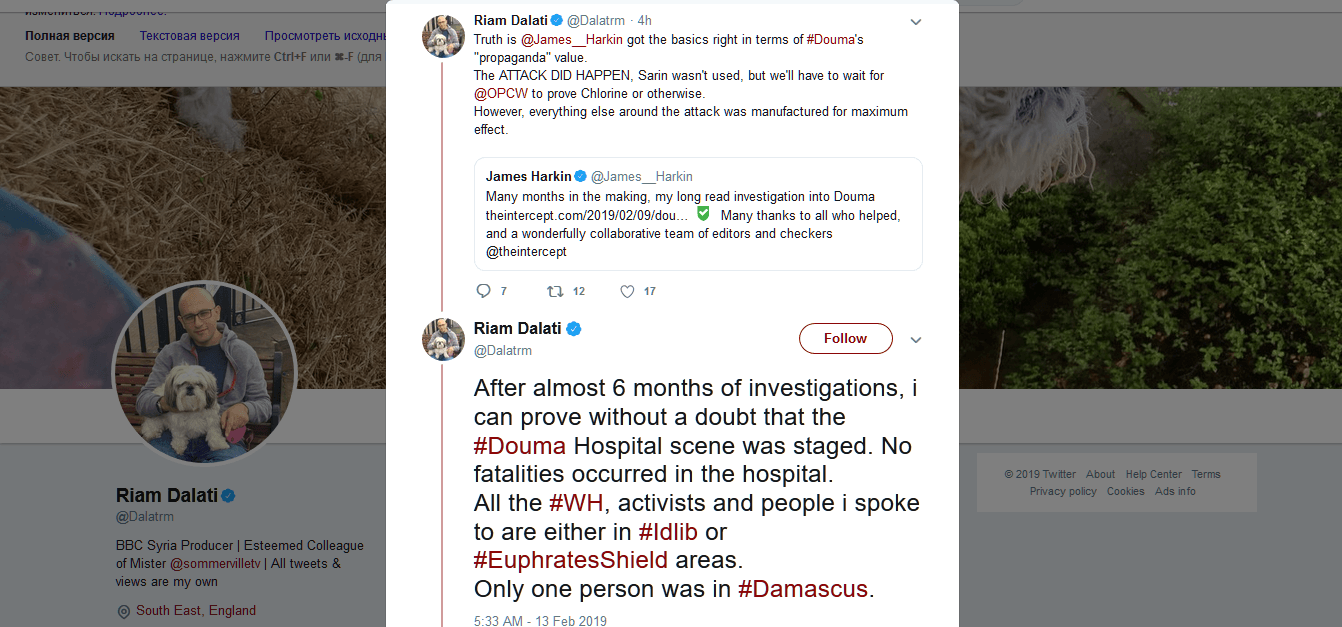Click small avatar on the top tweet

coord(443,37)
